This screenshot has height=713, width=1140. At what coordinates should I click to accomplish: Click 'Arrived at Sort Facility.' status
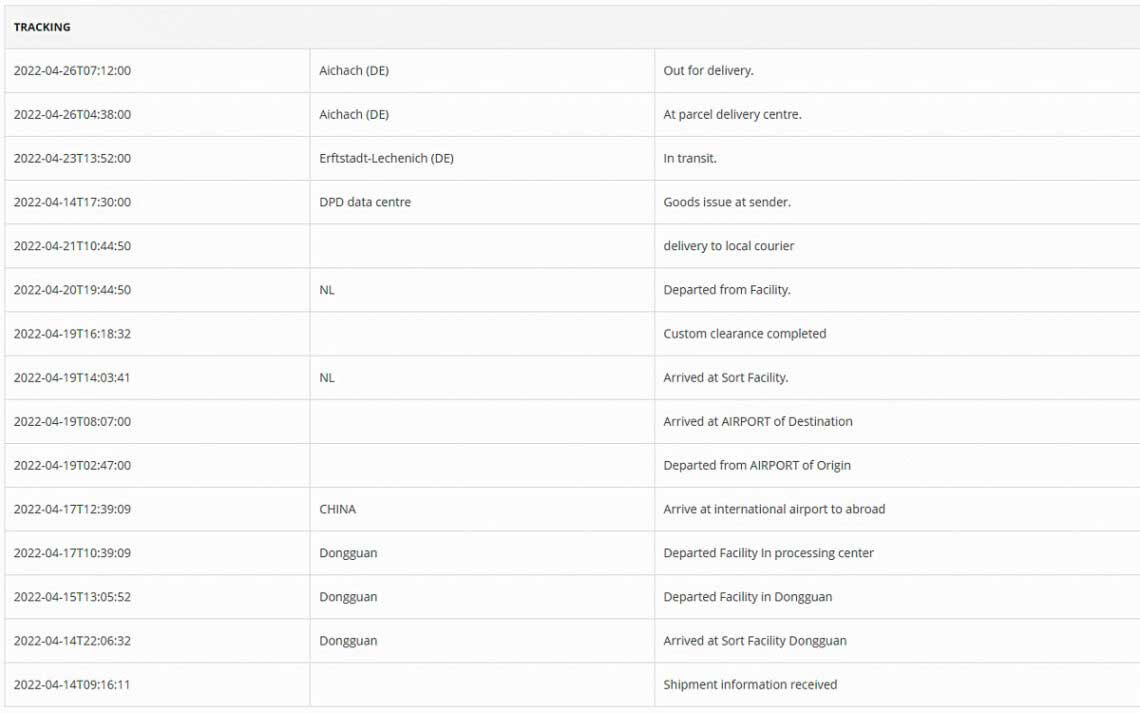tap(726, 378)
